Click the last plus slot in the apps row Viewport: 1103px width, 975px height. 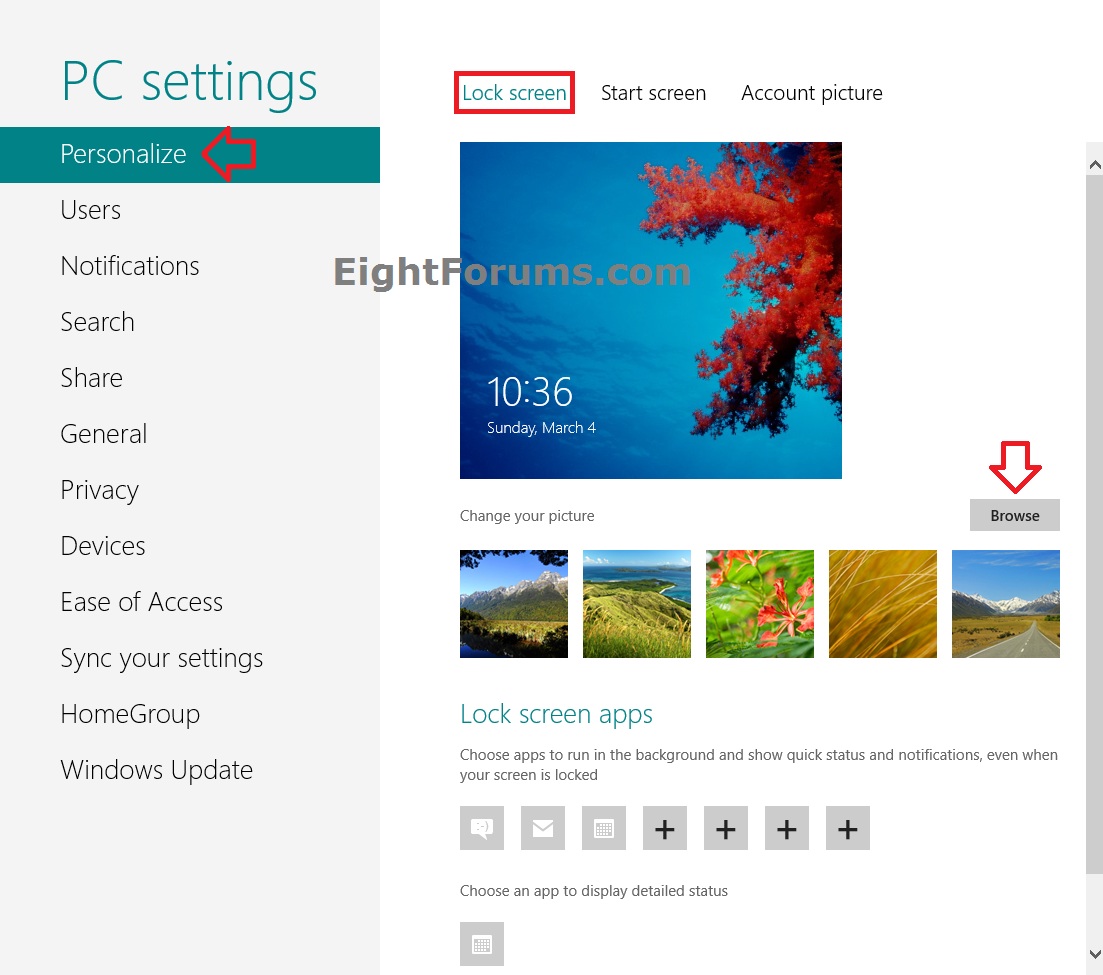pos(848,828)
